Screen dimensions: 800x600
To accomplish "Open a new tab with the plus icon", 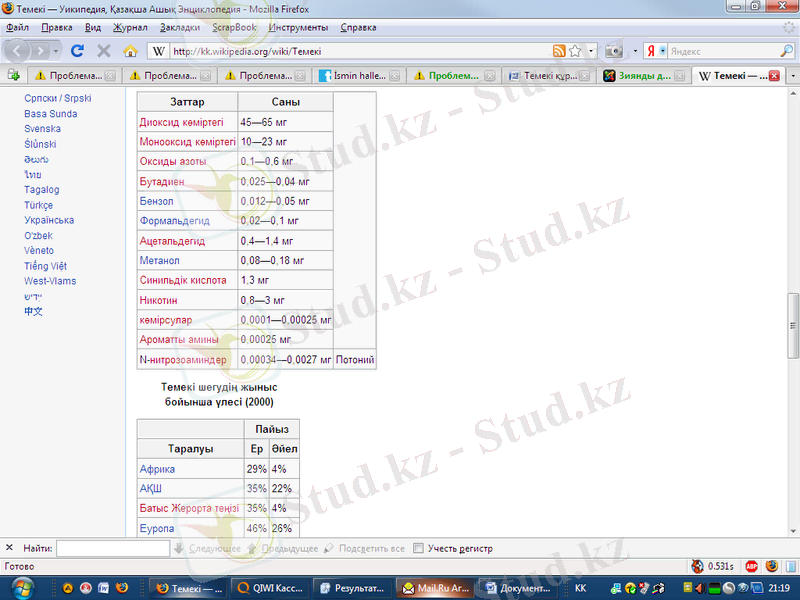I will pyautogui.click(x=14, y=75).
